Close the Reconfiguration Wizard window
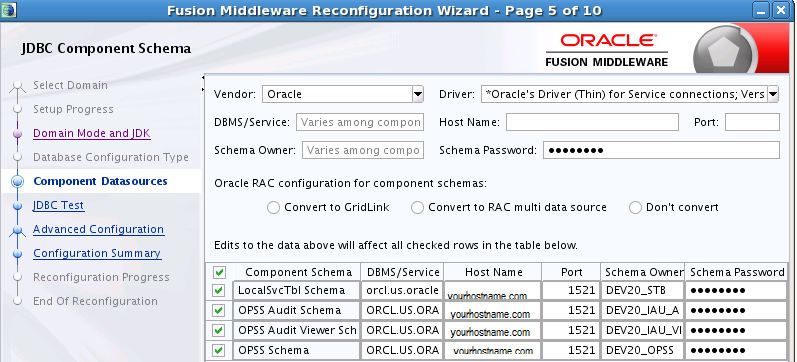The height and width of the screenshot is (362, 797). (x=781, y=10)
